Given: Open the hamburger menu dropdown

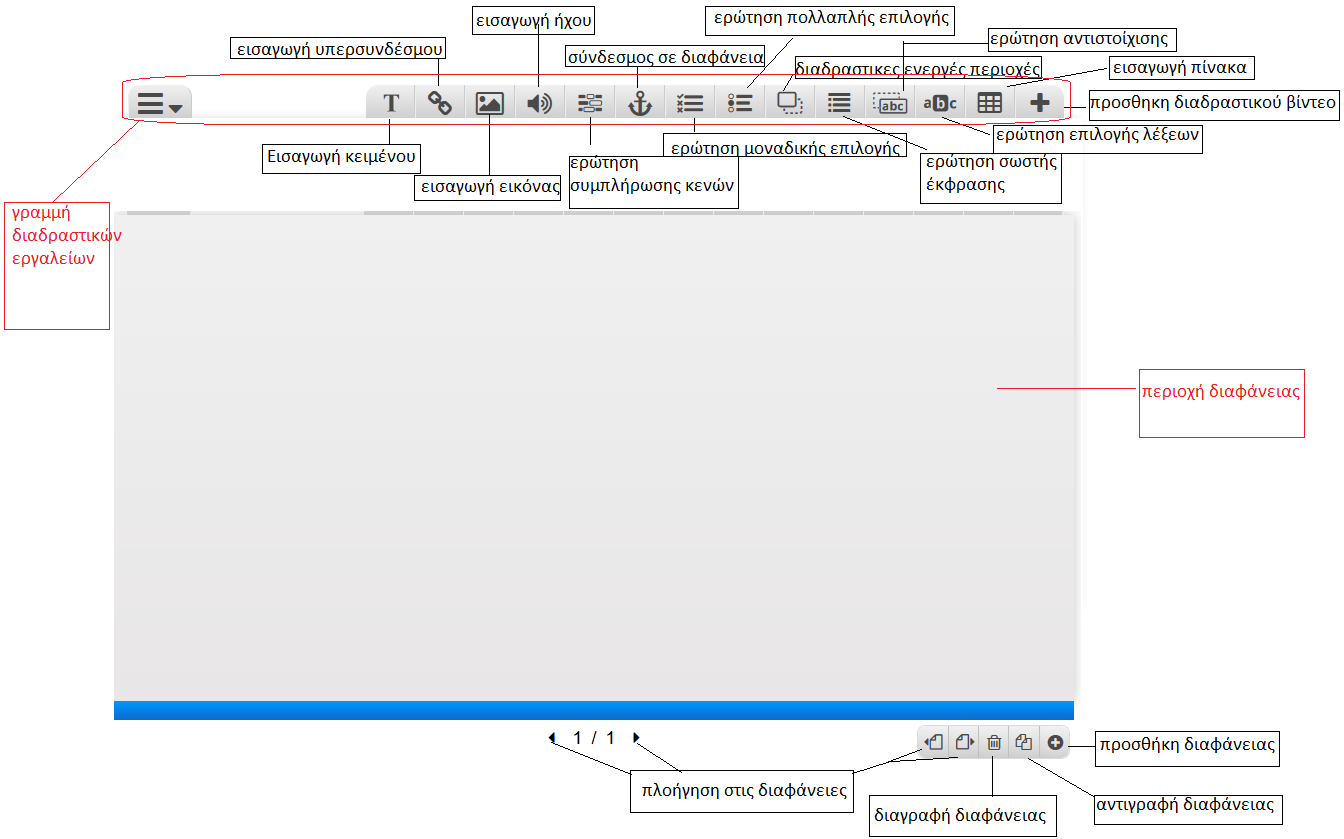Looking at the screenshot, I should click(x=159, y=103).
